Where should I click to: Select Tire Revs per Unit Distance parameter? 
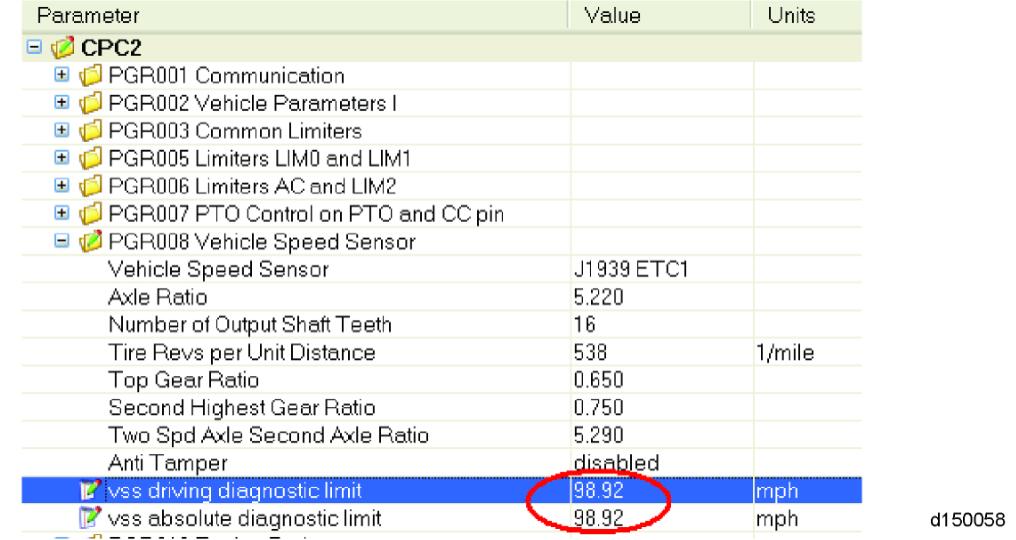[242, 352]
